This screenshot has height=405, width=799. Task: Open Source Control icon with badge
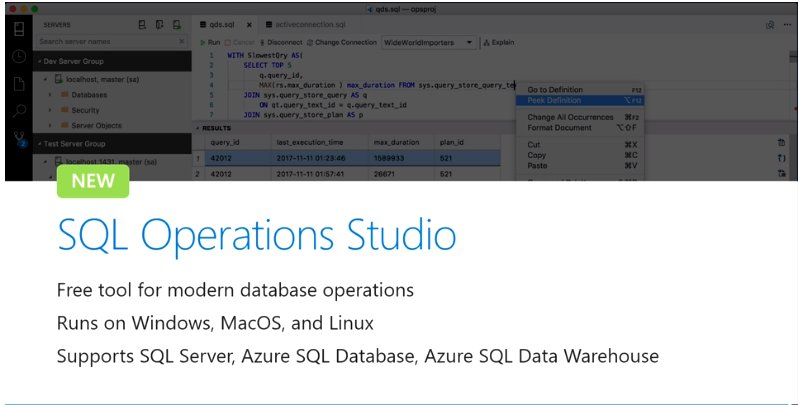coord(19,139)
